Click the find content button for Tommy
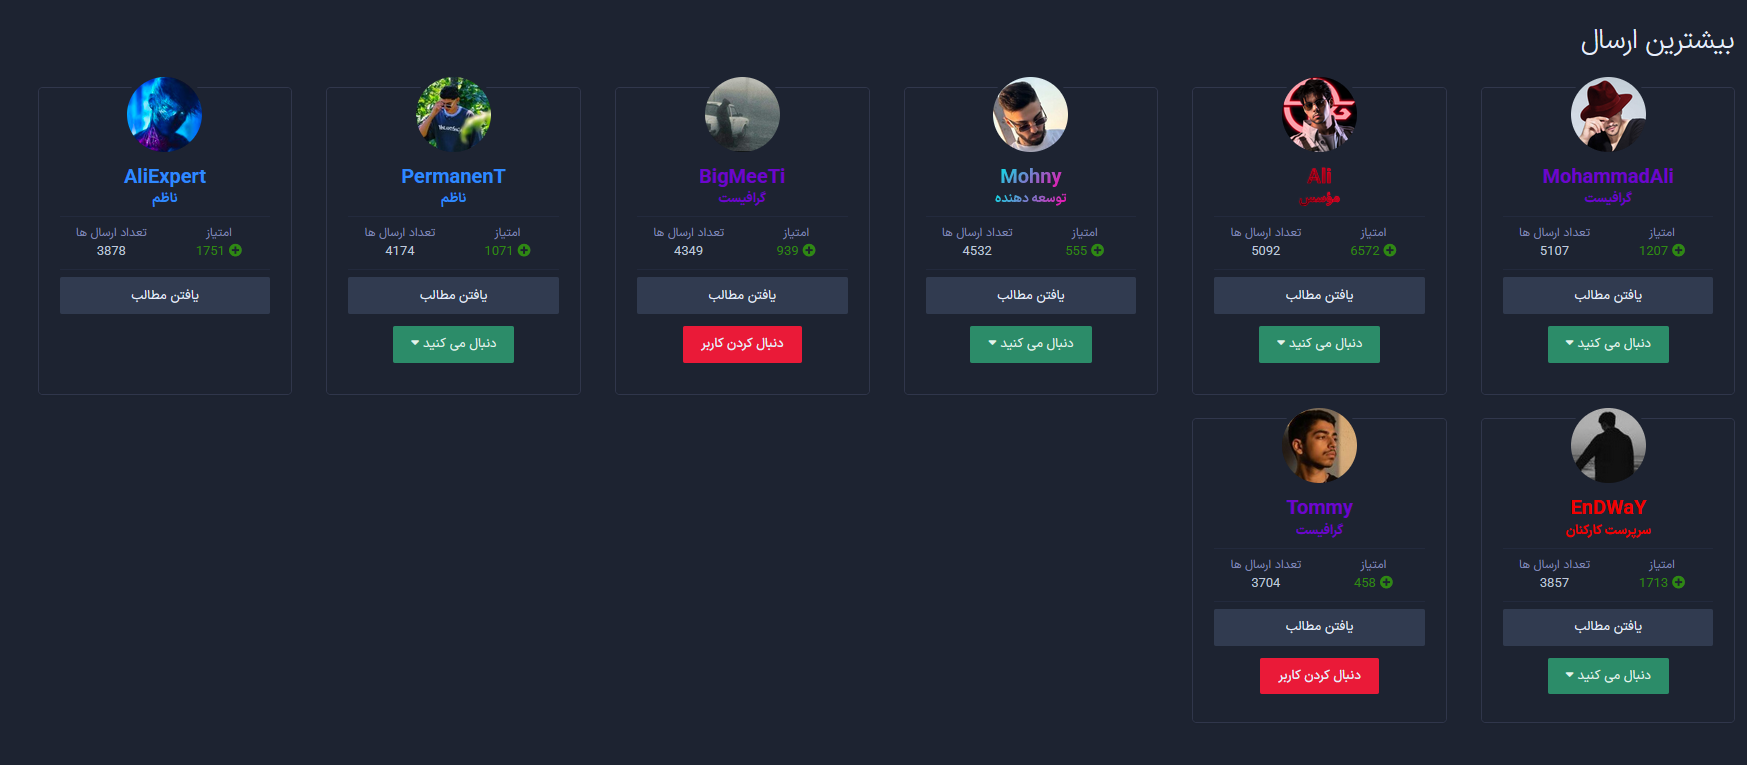The height and width of the screenshot is (765, 1747). [x=1319, y=627]
